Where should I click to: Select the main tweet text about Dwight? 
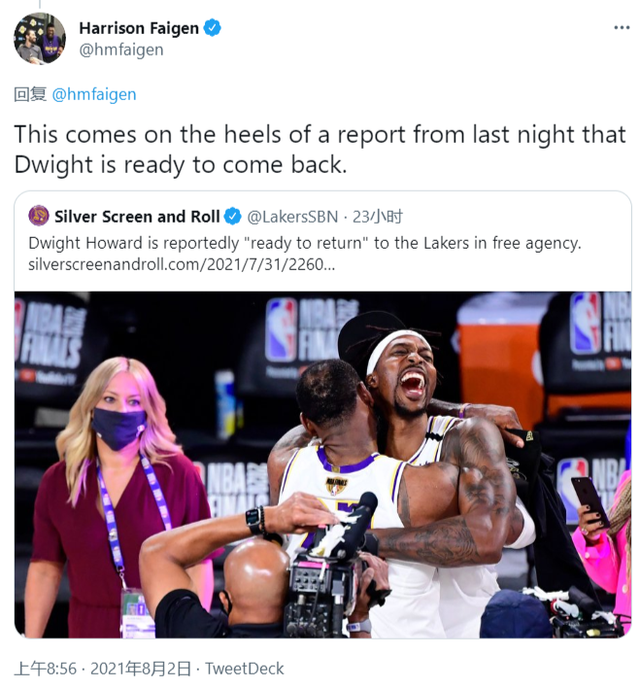(x=320, y=149)
